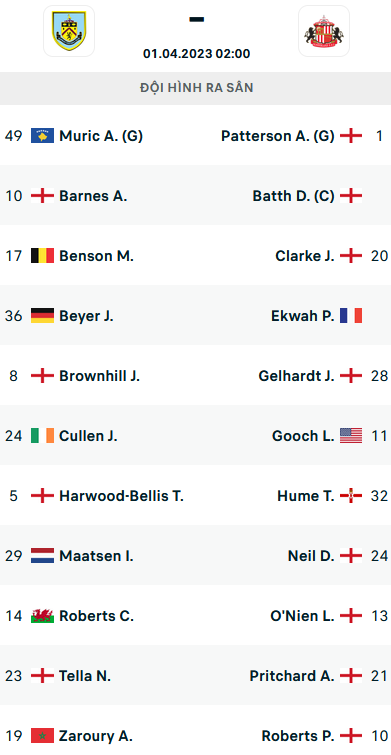Click the German flag next to Beyer
This screenshot has height=755, width=391.
pyautogui.click(x=42, y=316)
